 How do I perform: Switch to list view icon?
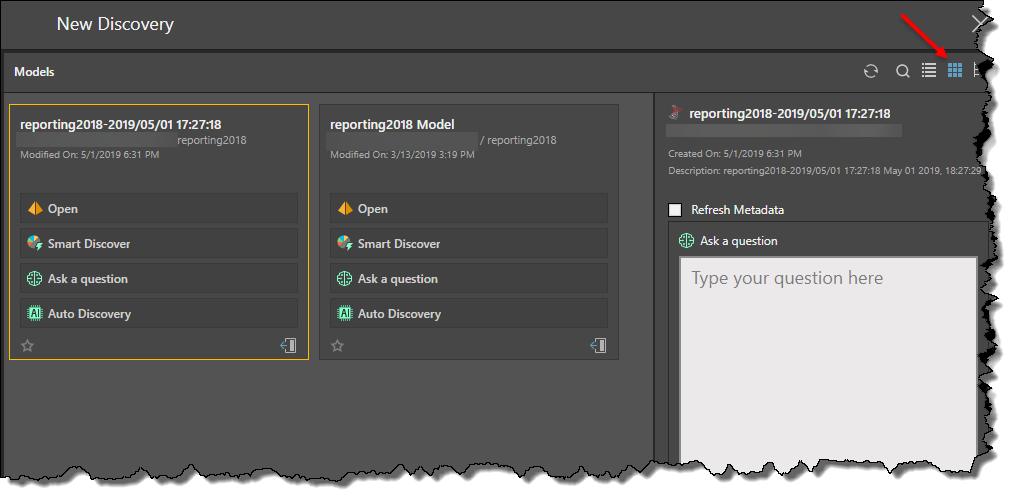tap(929, 70)
